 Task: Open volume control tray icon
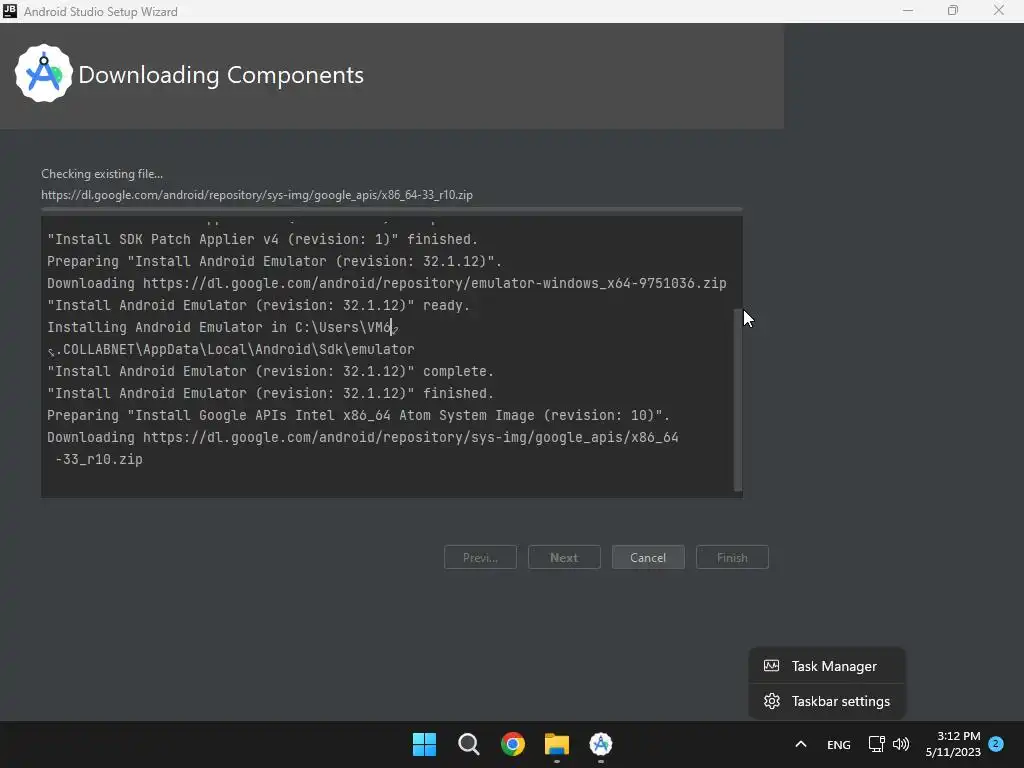tap(901, 744)
